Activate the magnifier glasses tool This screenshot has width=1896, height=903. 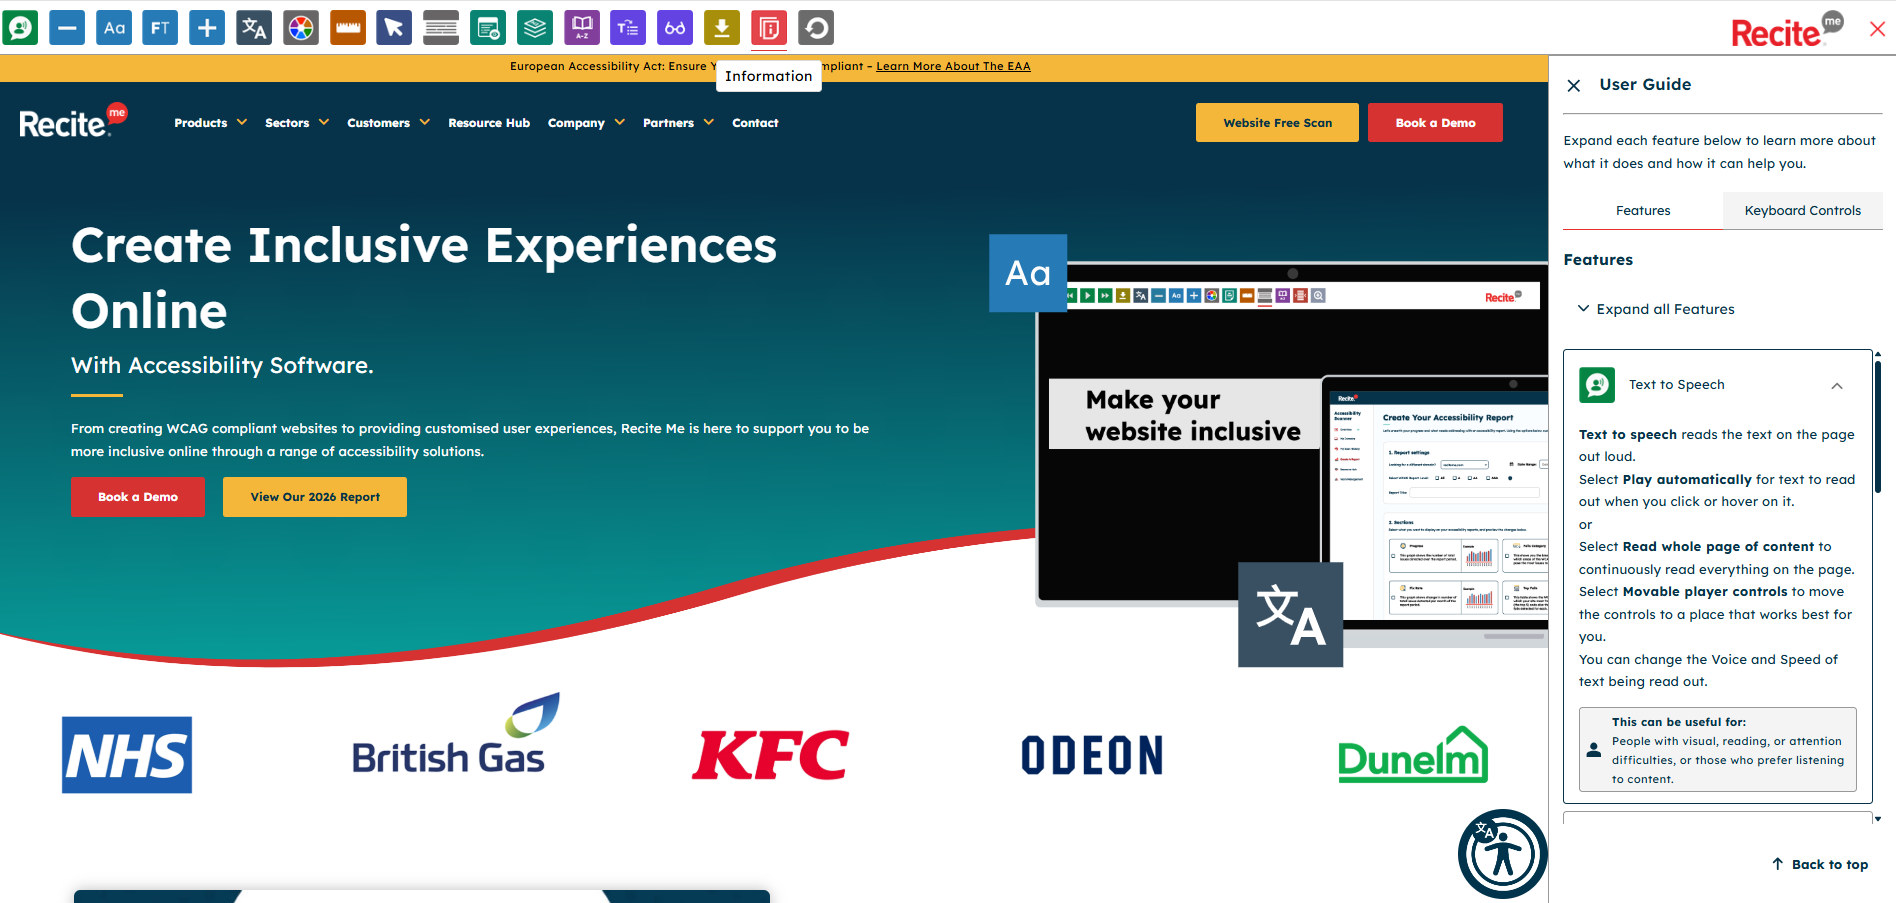tap(675, 28)
